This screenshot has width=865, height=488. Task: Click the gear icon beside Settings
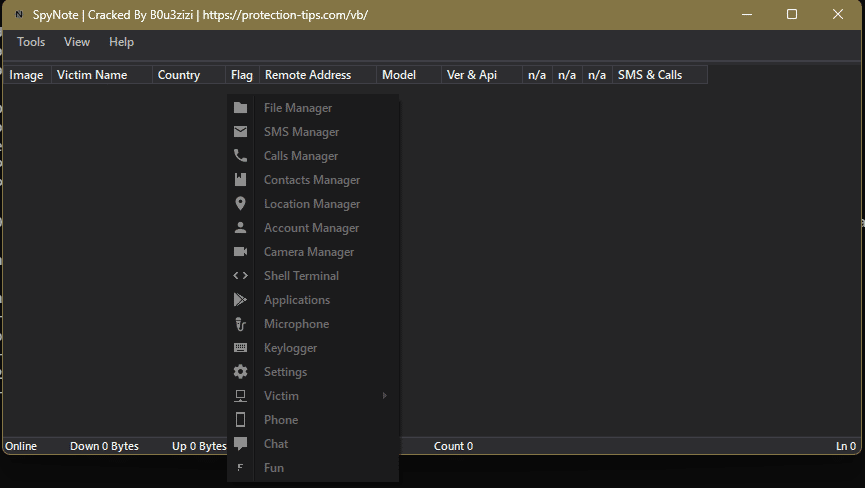(x=240, y=372)
